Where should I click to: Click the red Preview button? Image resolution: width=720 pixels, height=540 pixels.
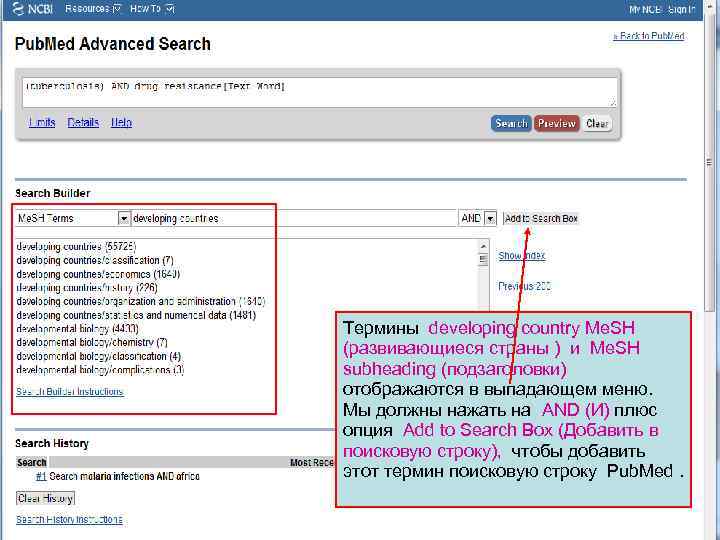tap(557, 124)
